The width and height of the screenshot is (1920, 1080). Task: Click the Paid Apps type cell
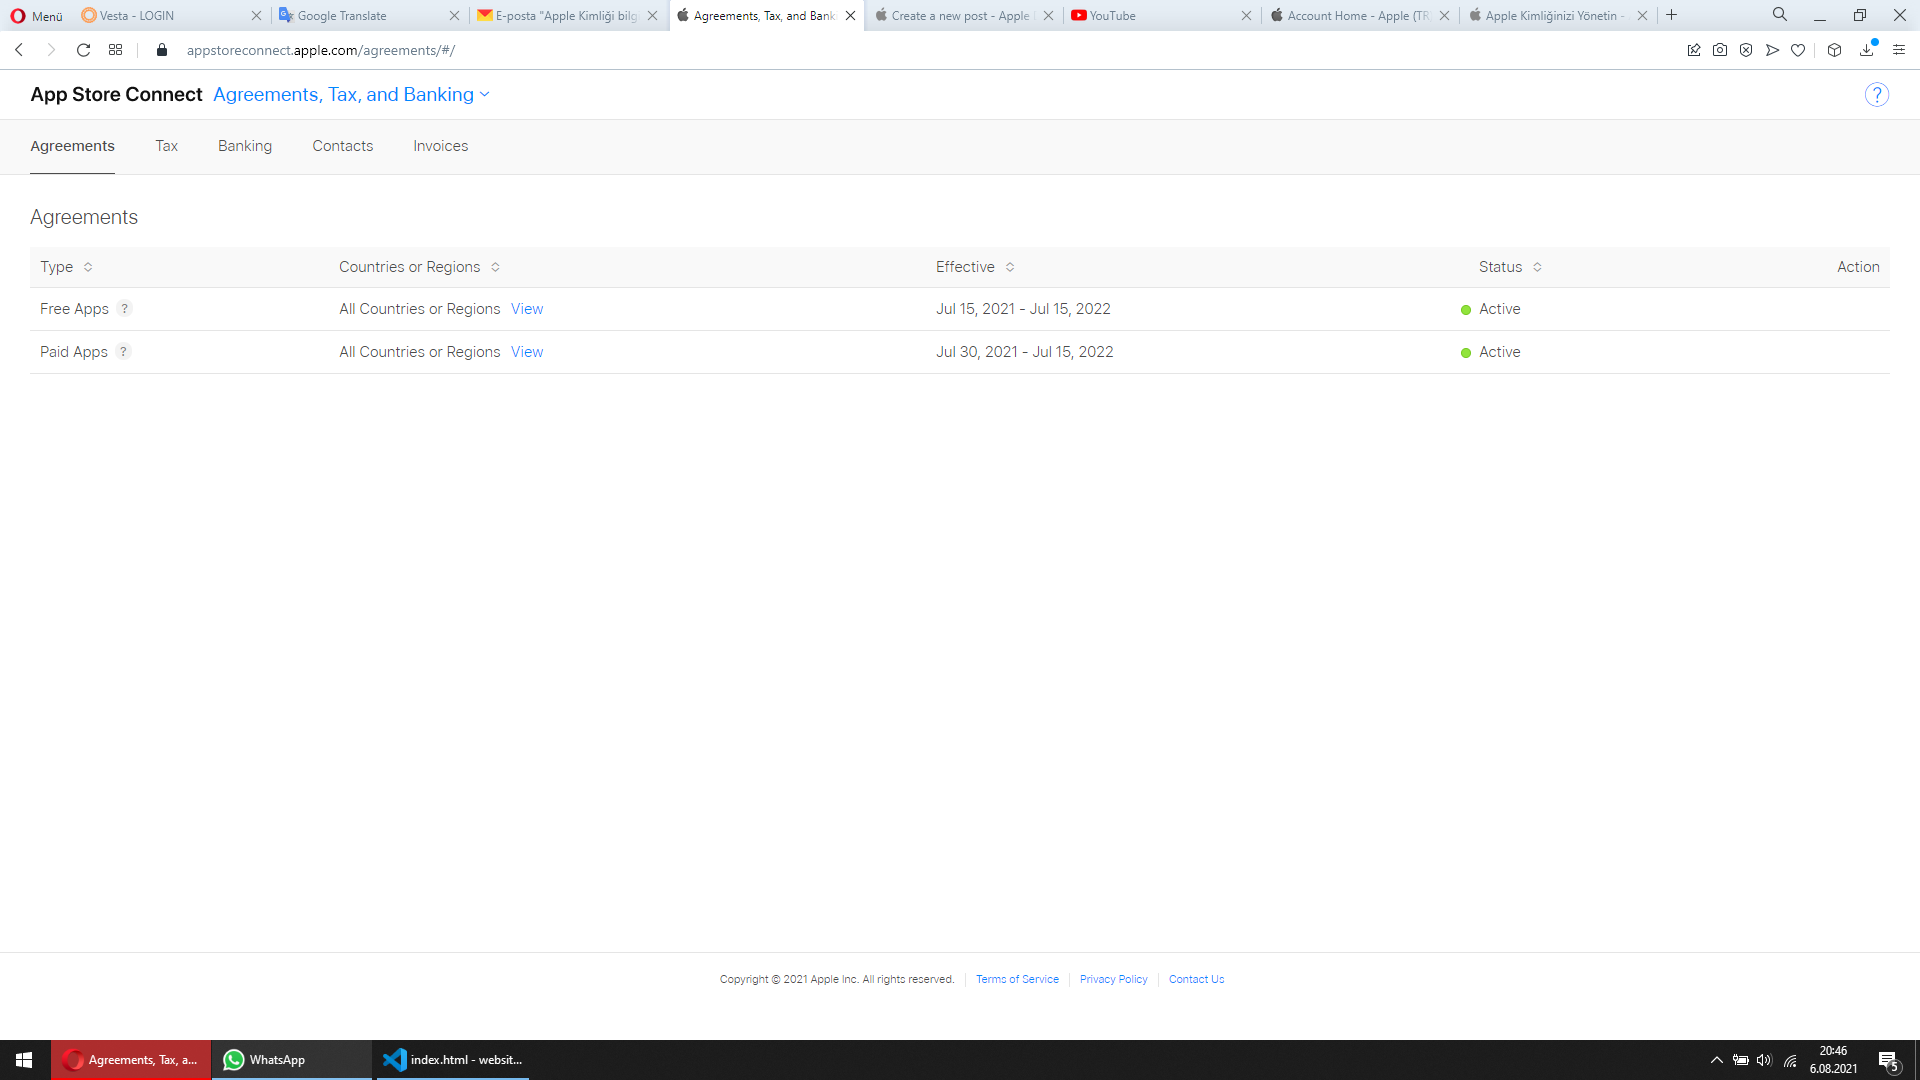[x=74, y=352]
